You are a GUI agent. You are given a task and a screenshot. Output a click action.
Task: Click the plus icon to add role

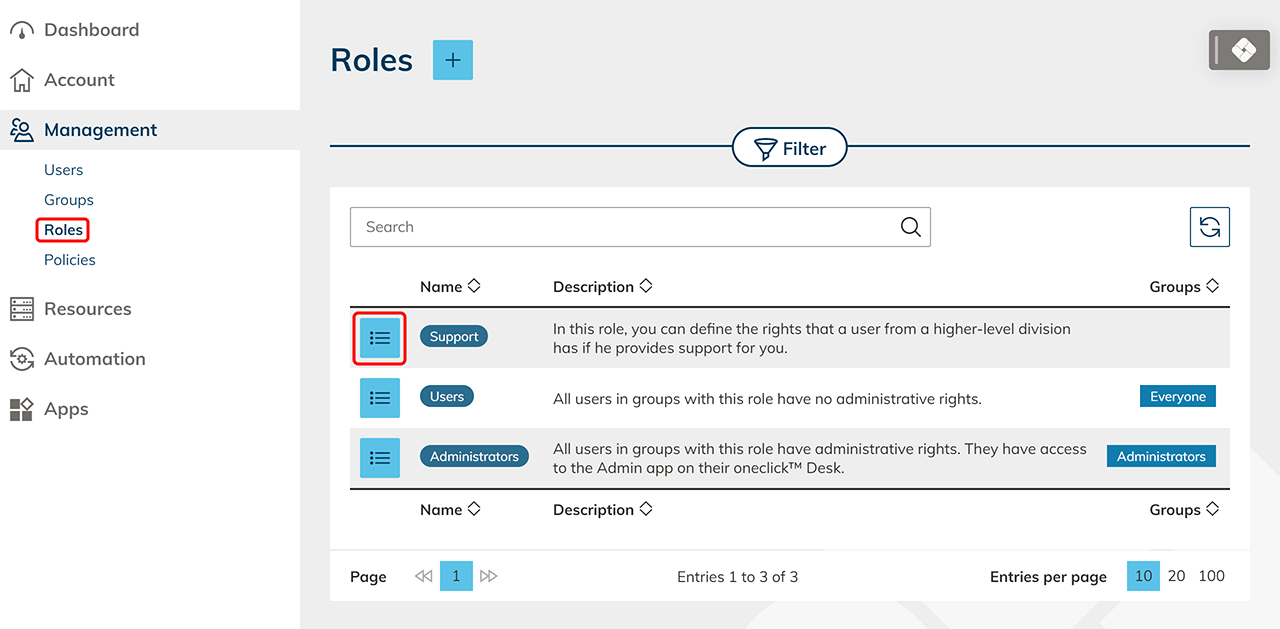point(452,60)
